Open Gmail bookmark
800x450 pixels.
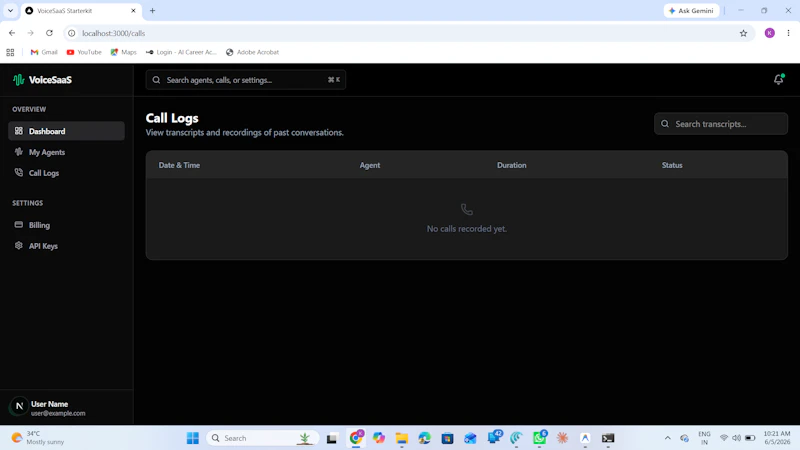44,52
